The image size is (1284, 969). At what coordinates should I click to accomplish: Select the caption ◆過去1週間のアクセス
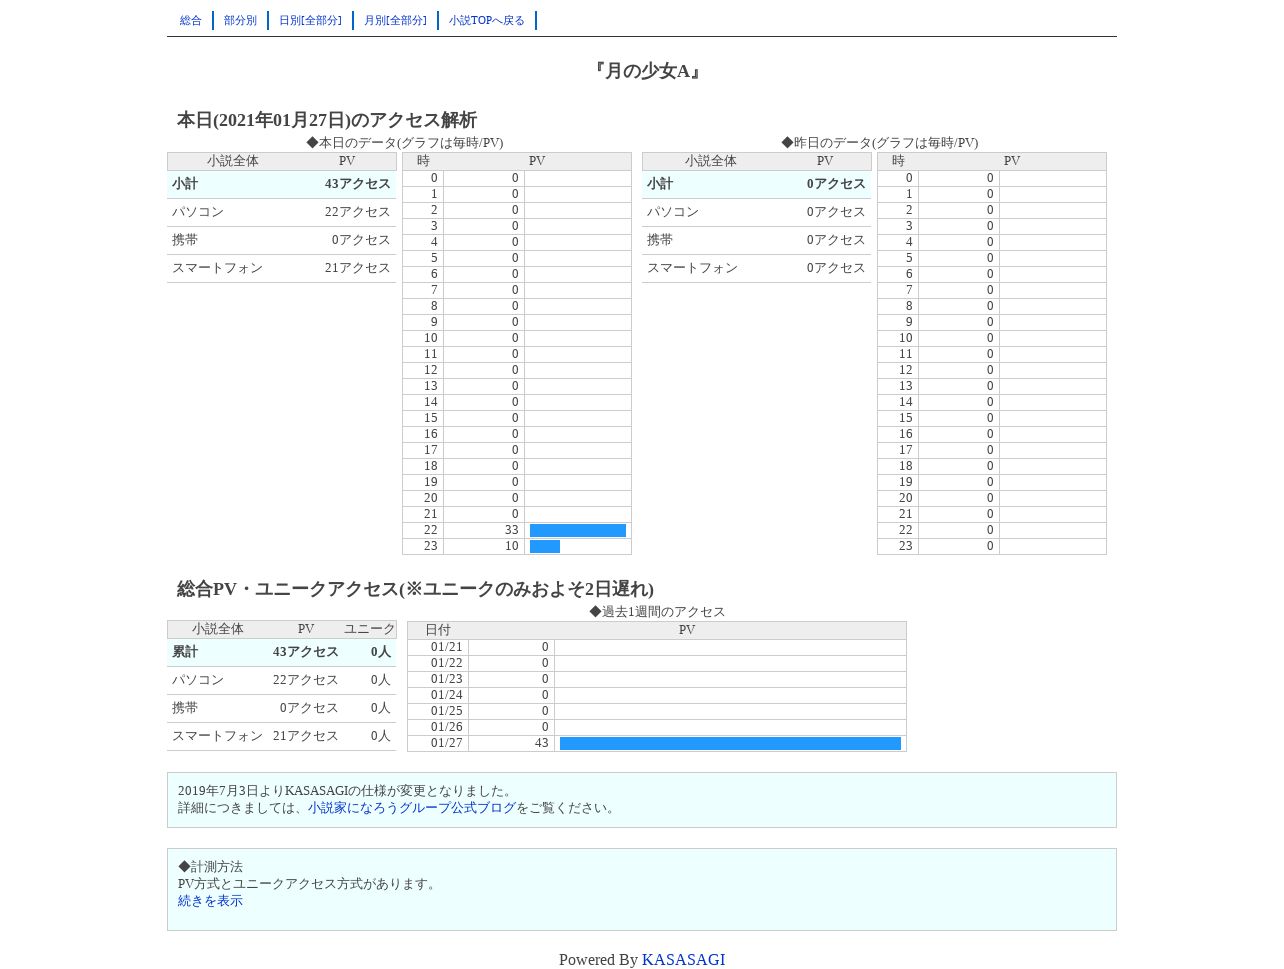pos(657,612)
